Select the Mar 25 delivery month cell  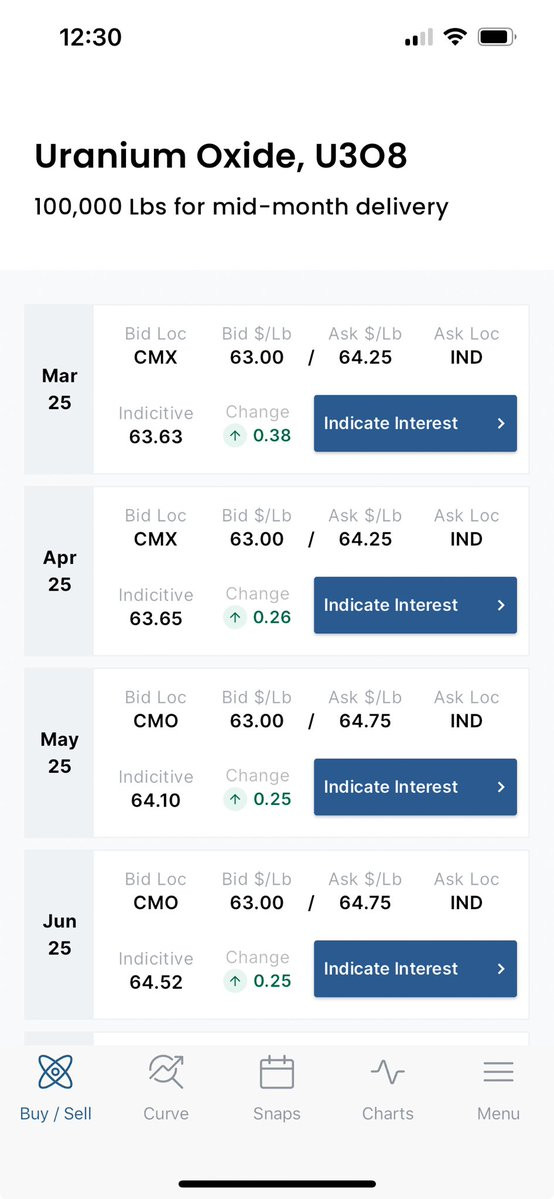pyautogui.click(x=59, y=389)
